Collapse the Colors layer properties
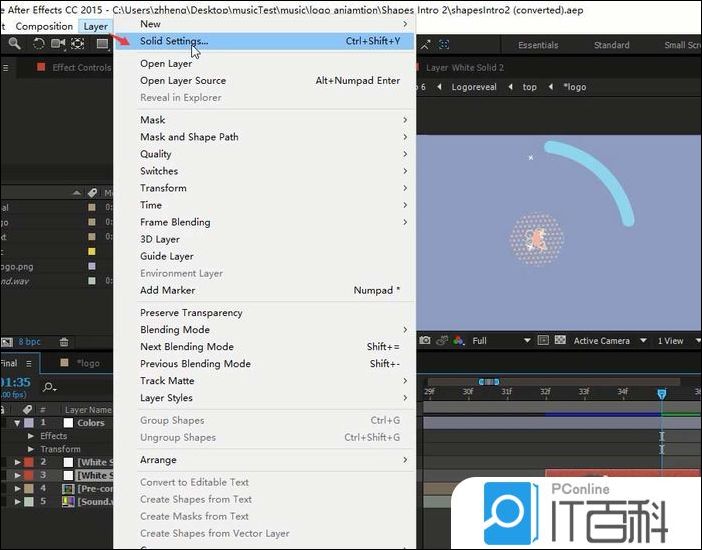This screenshot has width=702, height=550. point(17,423)
